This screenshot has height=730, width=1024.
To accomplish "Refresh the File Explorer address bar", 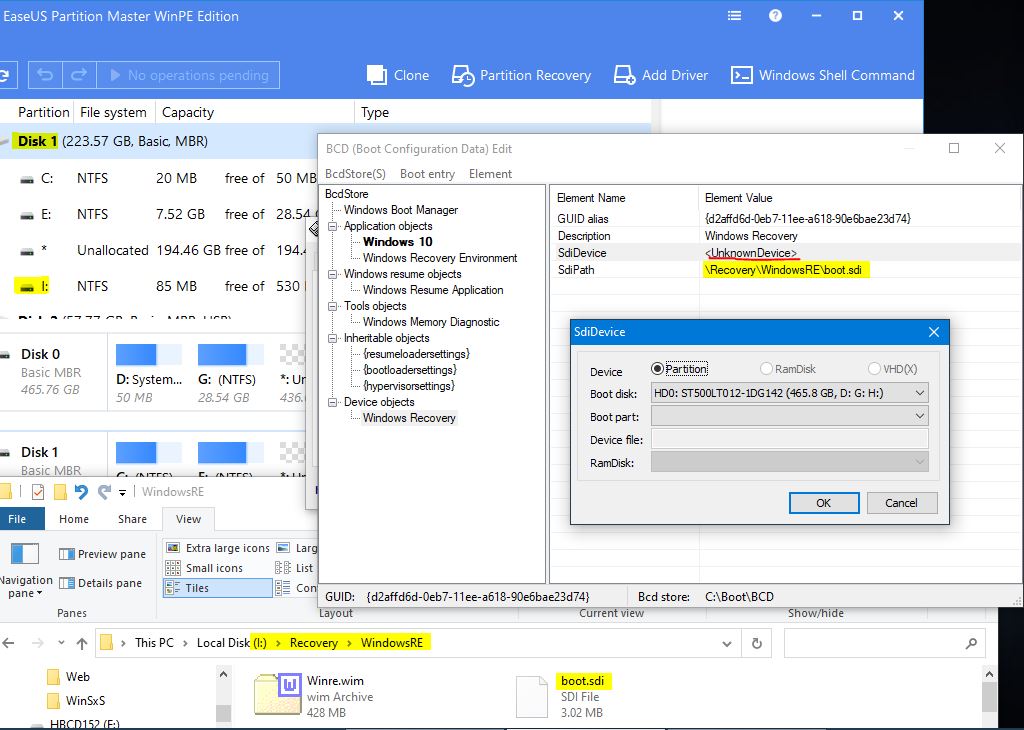I will tap(757, 643).
